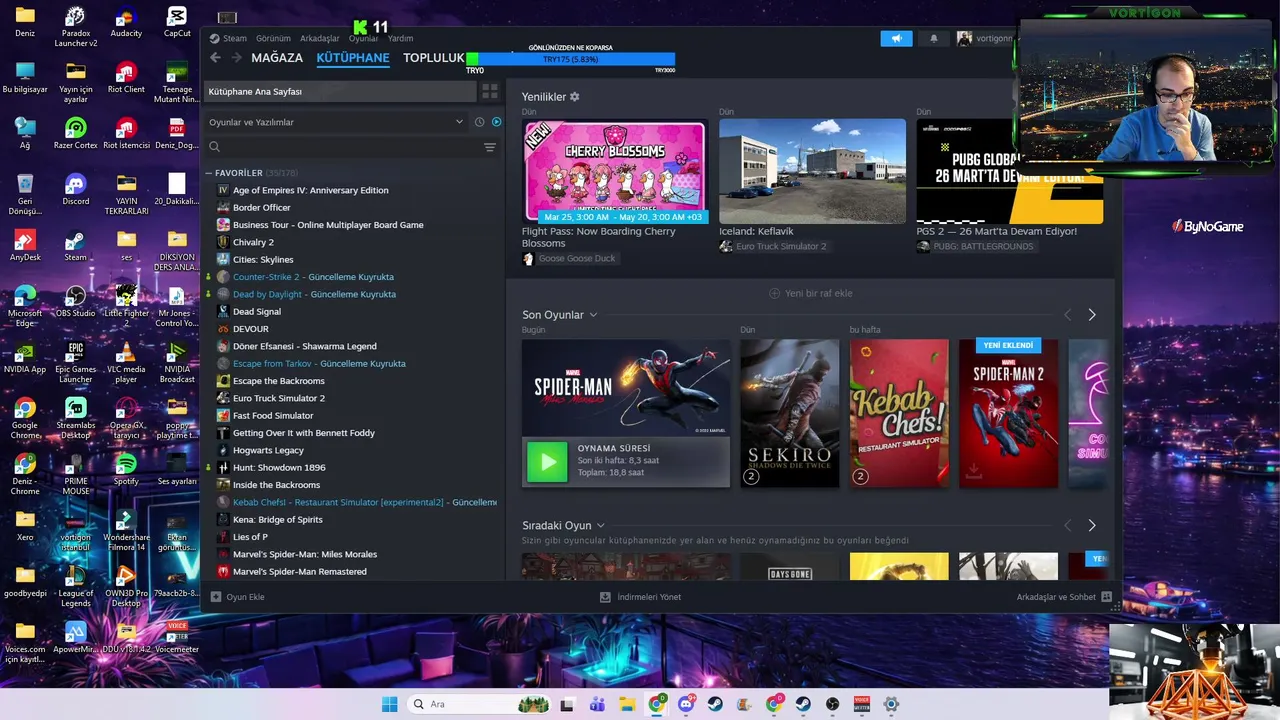Toggle recent activity clock sort filter
The height and width of the screenshot is (720, 1280).
[x=479, y=122]
